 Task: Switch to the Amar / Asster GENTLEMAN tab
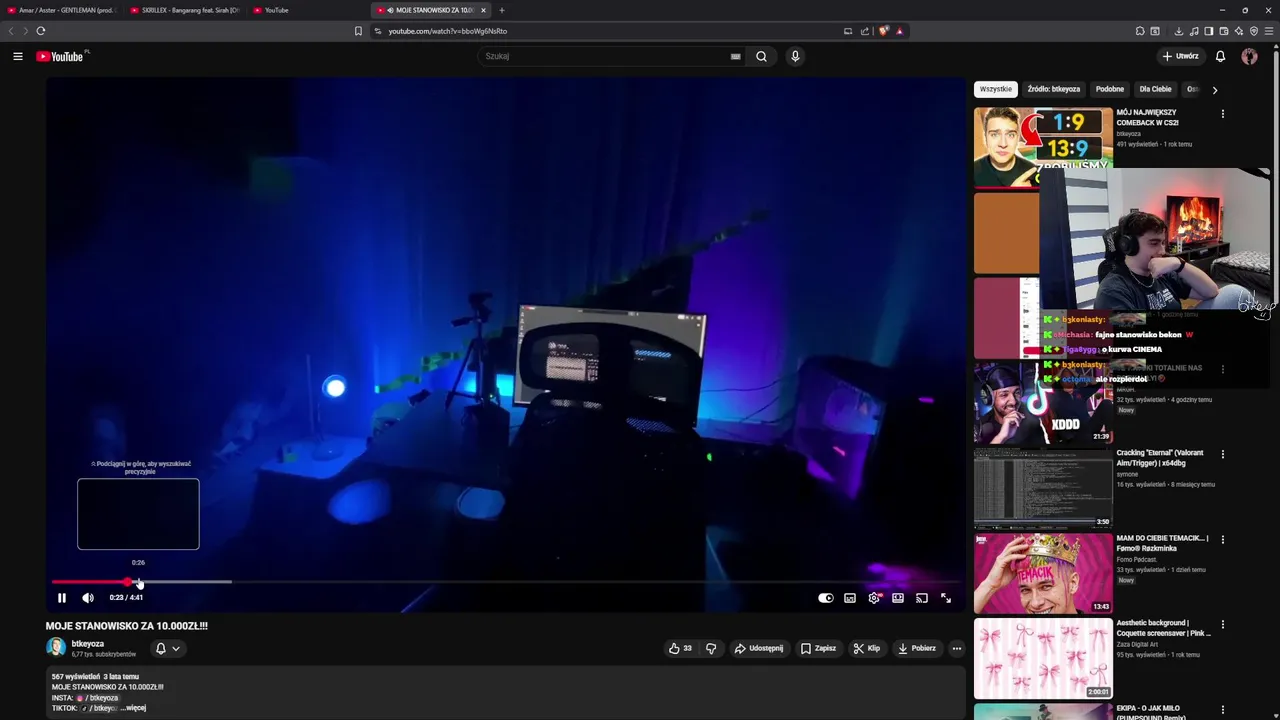coord(62,10)
